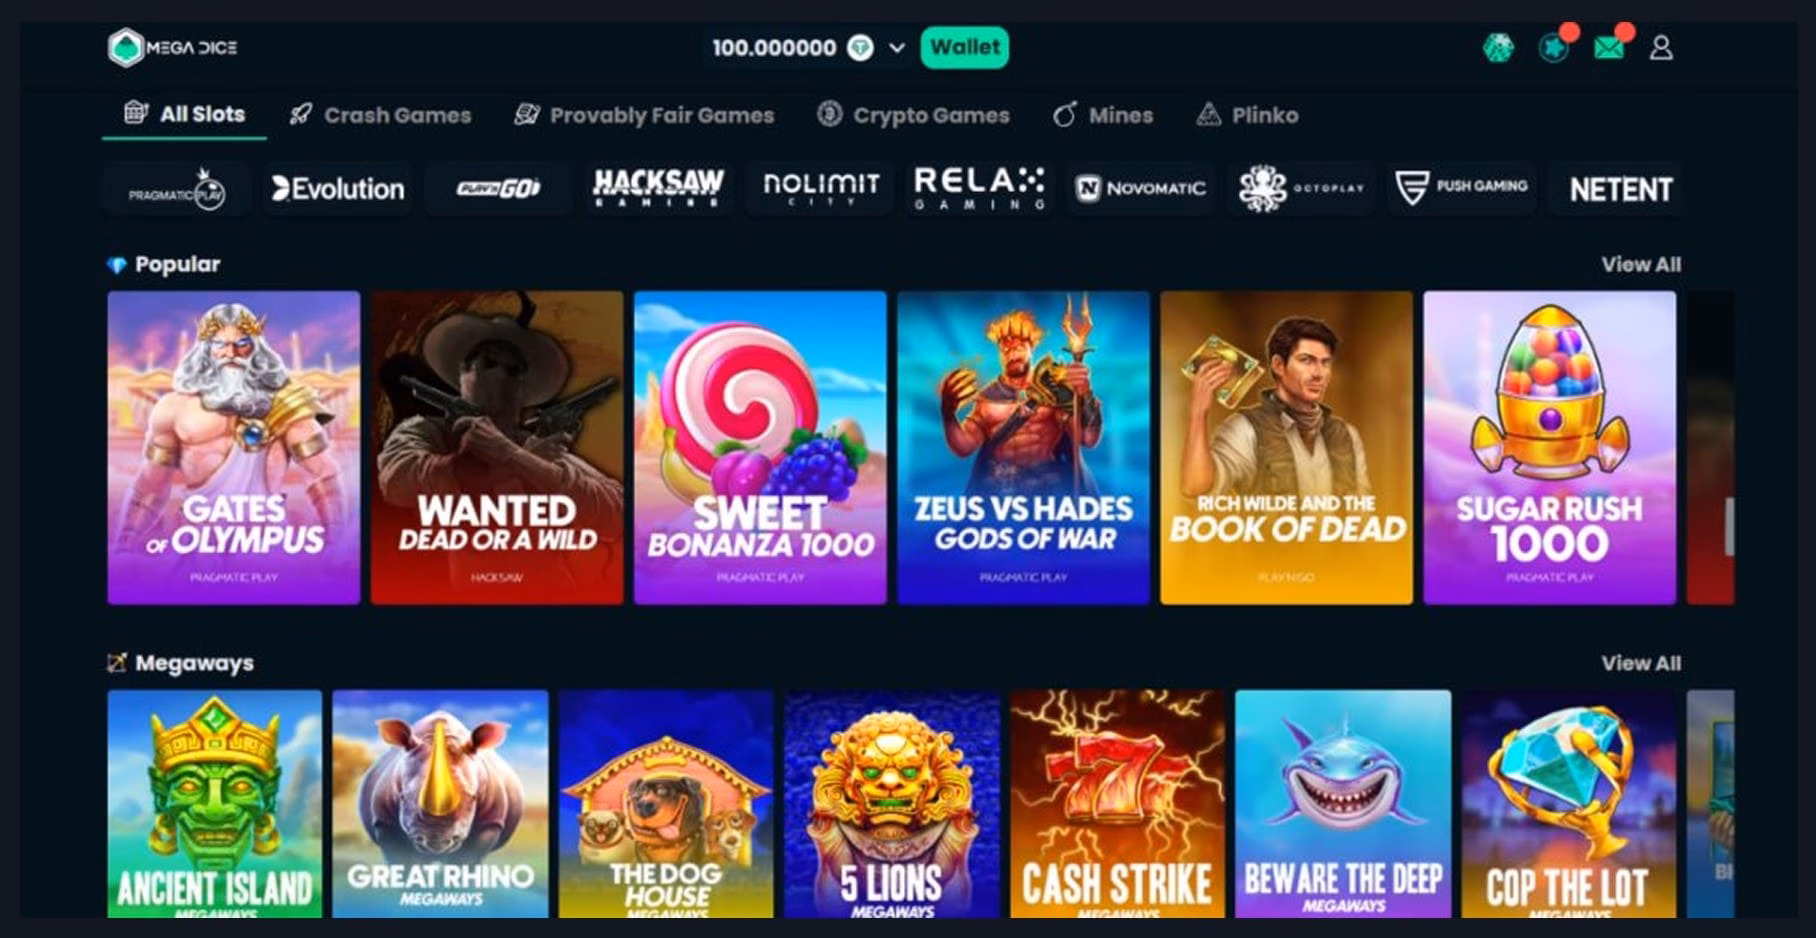1816x938 pixels.
Task: Launch the Cash Strike Megaways thumbnail
Action: 1117,803
